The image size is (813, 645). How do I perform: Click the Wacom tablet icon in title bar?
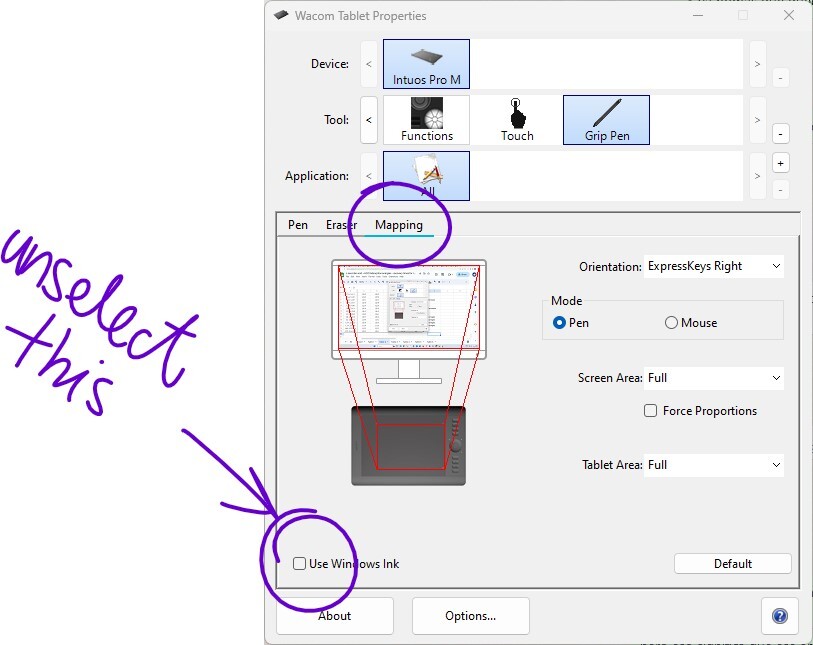pyautogui.click(x=281, y=15)
